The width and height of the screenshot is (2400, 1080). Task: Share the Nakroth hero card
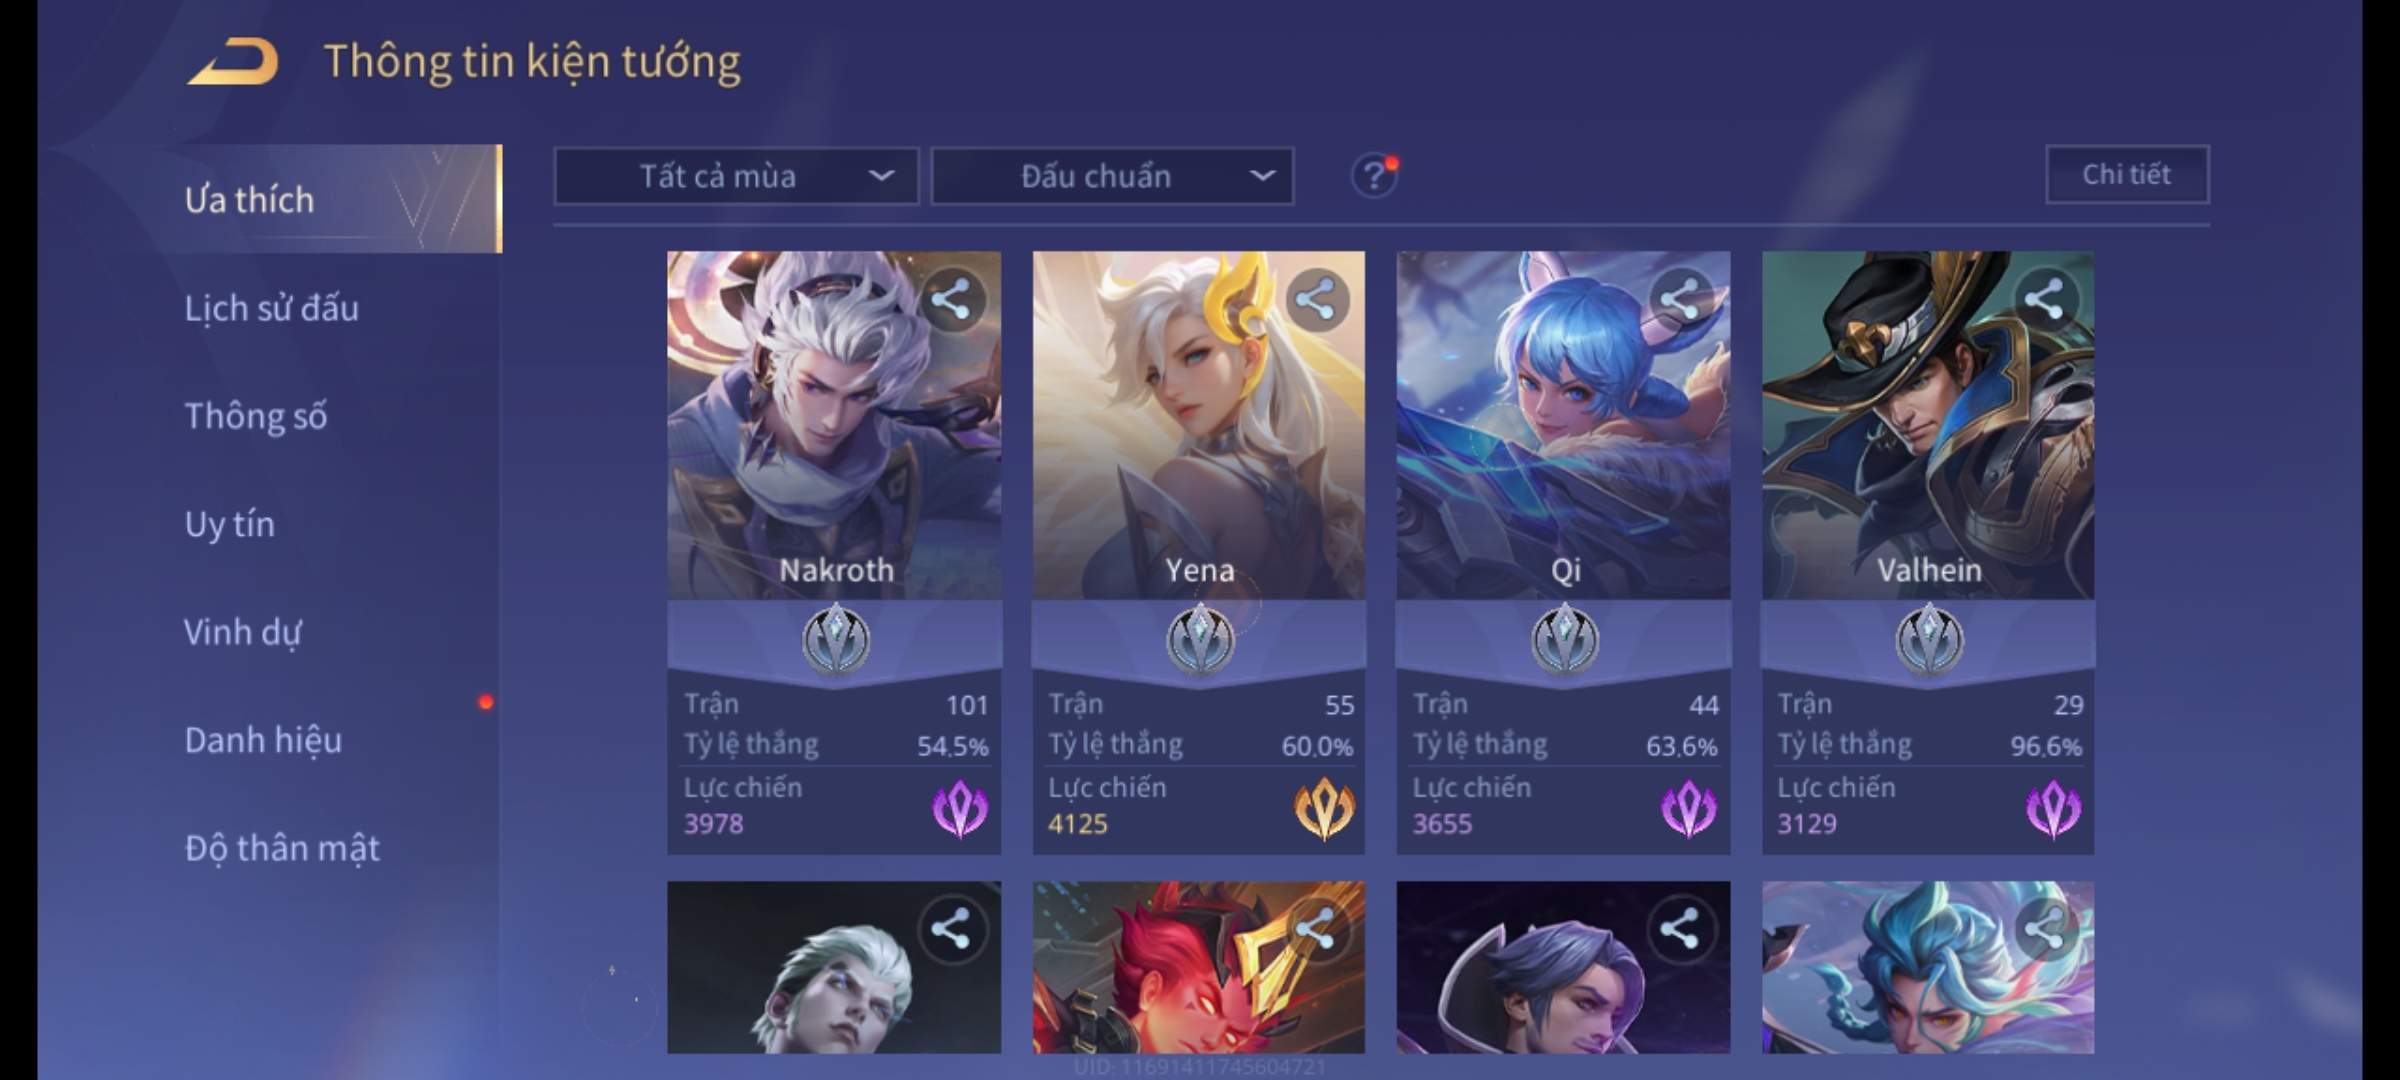[x=951, y=299]
